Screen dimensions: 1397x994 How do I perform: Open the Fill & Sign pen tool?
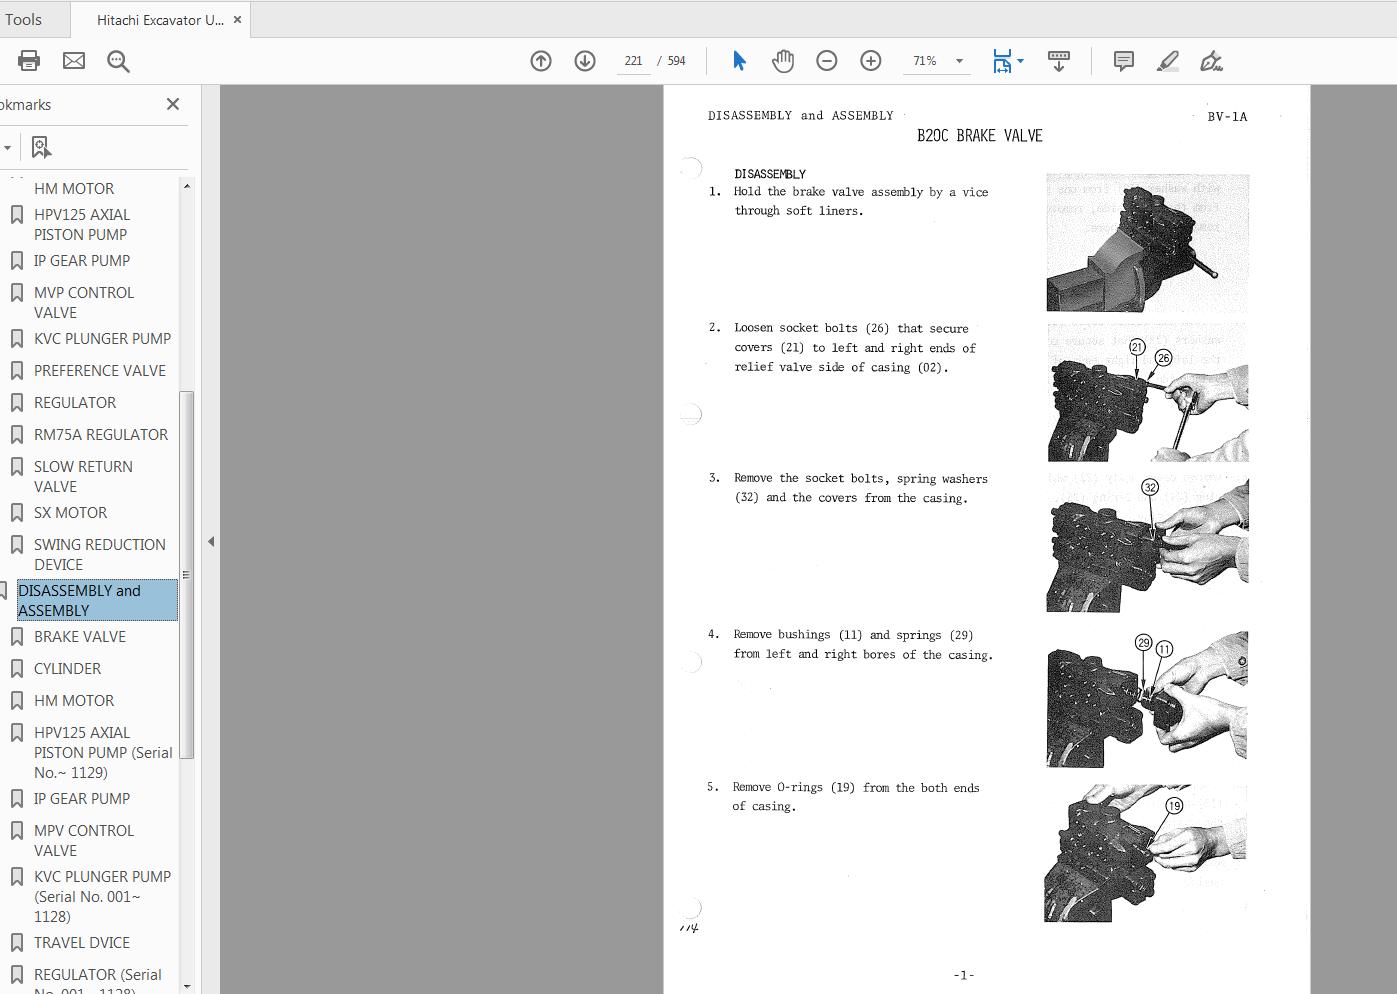[1211, 61]
